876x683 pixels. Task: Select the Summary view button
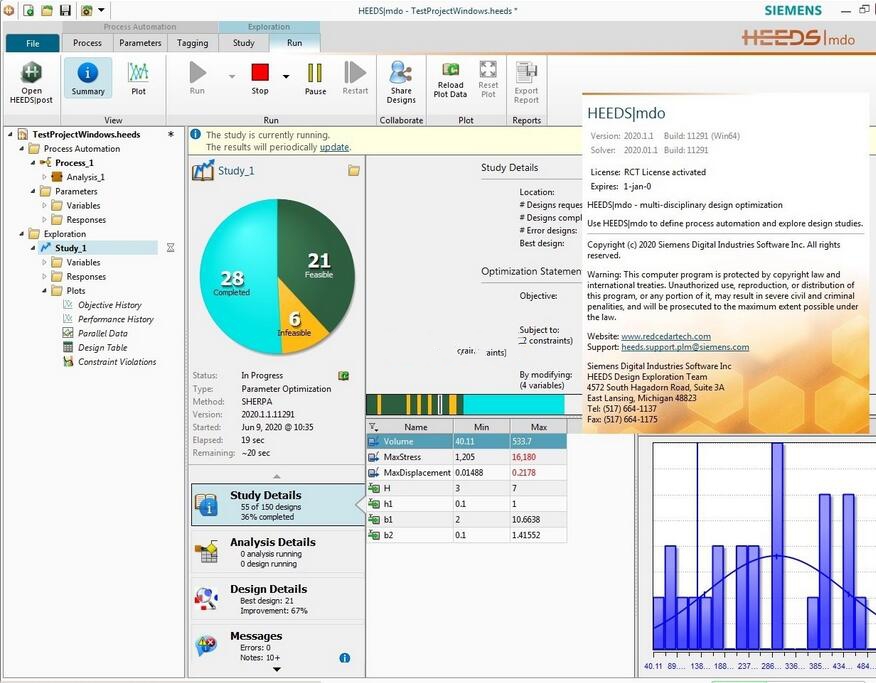tap(88, 78)
